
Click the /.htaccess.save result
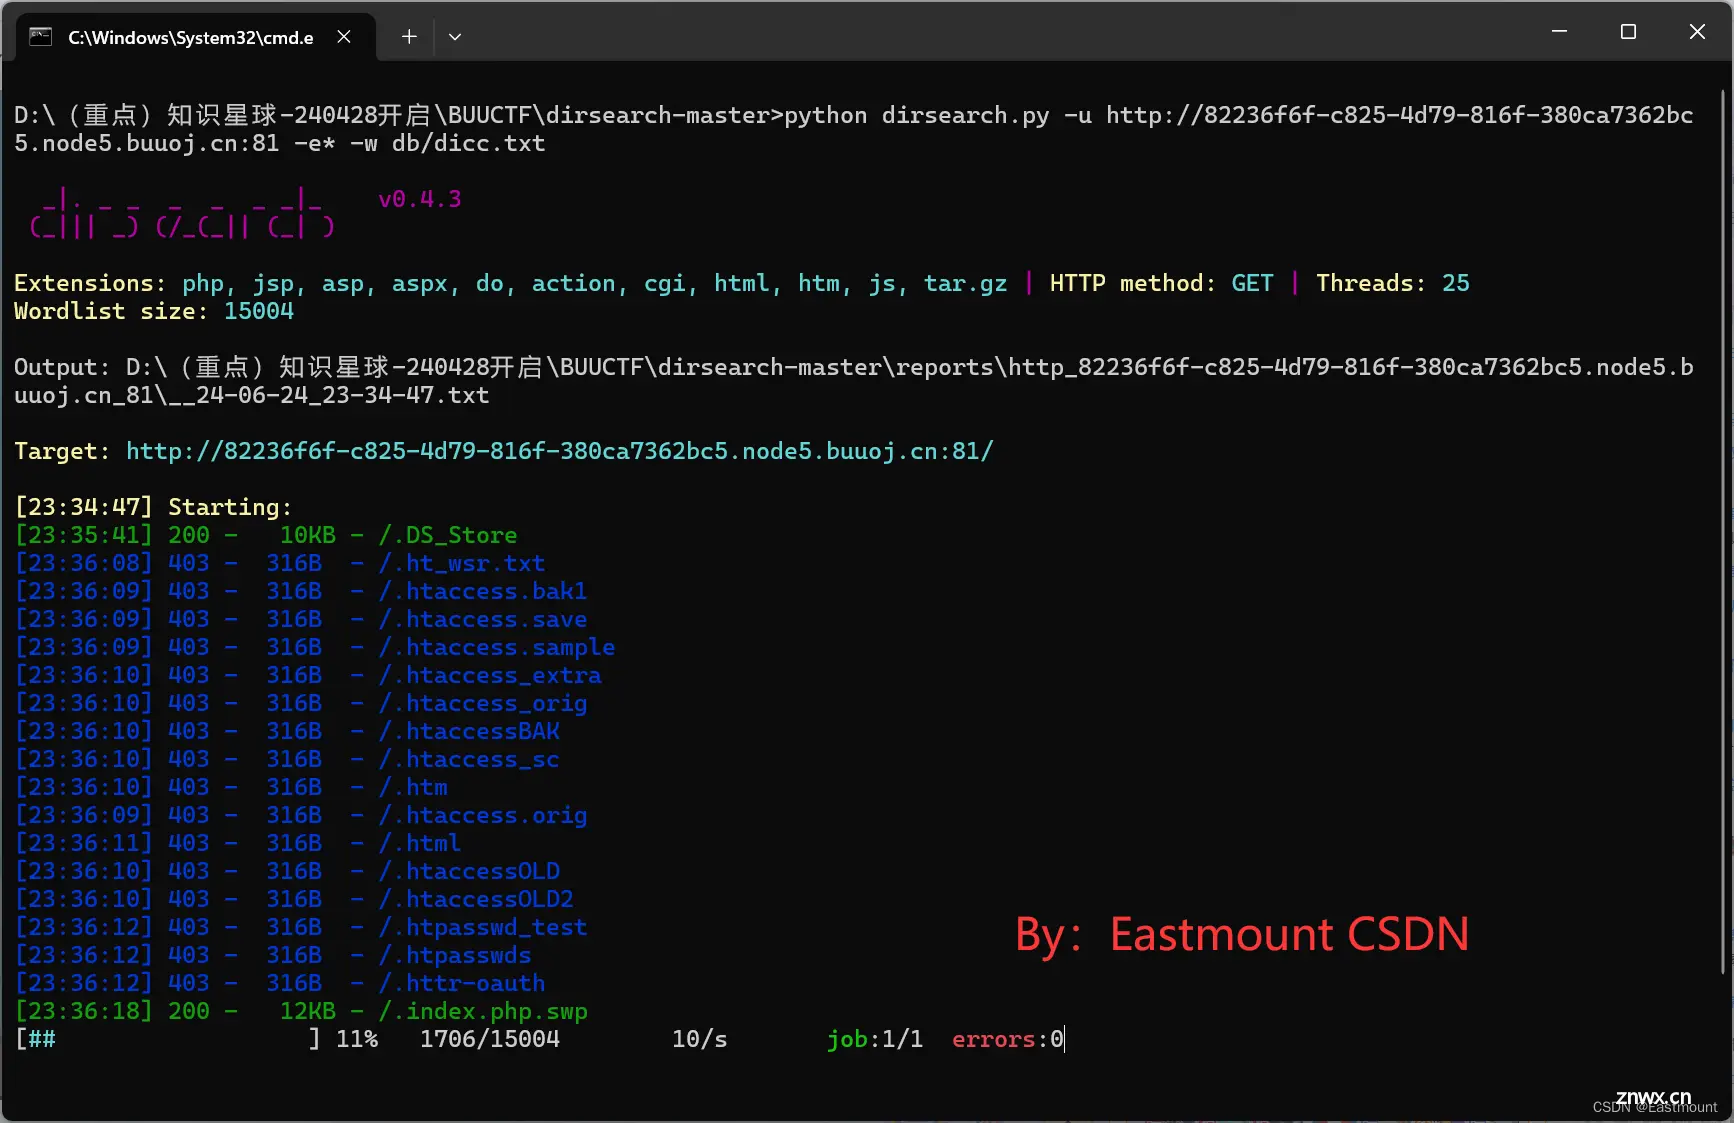[301, 619]
